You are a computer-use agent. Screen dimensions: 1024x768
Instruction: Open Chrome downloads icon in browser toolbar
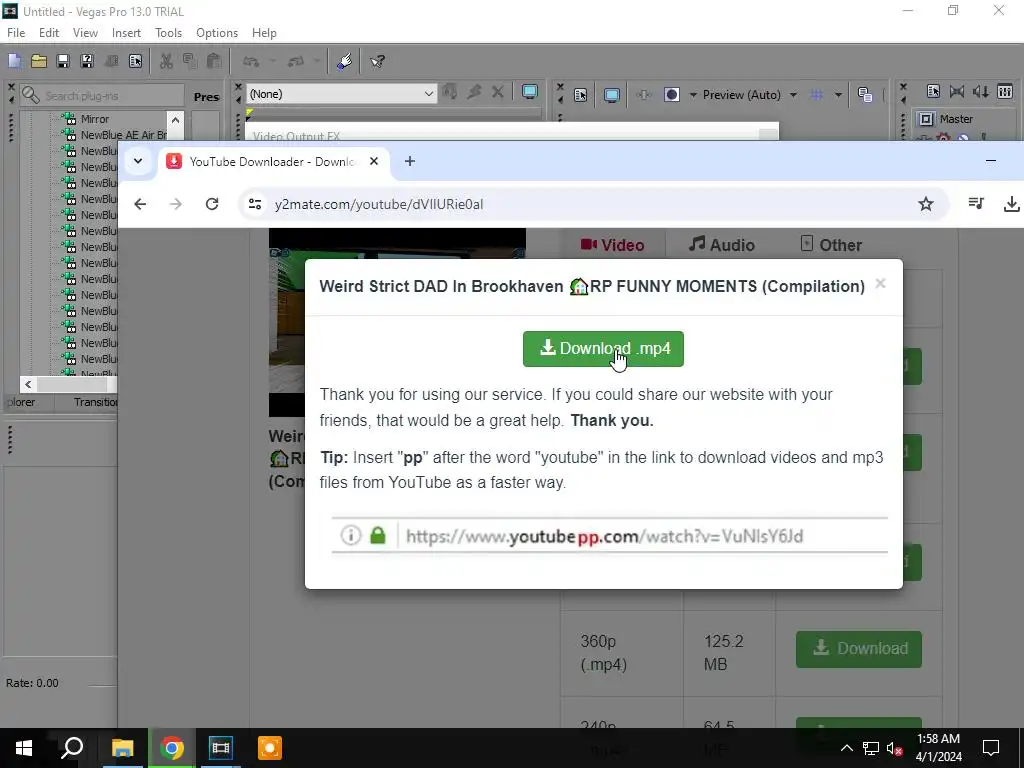click(1011, 204)
